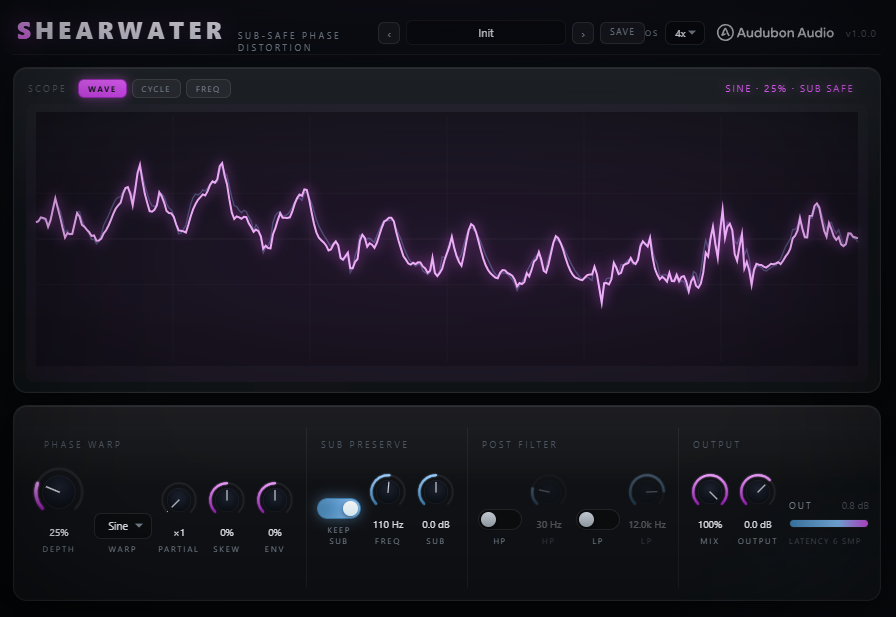Click the 110 Hz frequency value
Viewport: 896px width, 617px height.
click(x=388, y=524)
